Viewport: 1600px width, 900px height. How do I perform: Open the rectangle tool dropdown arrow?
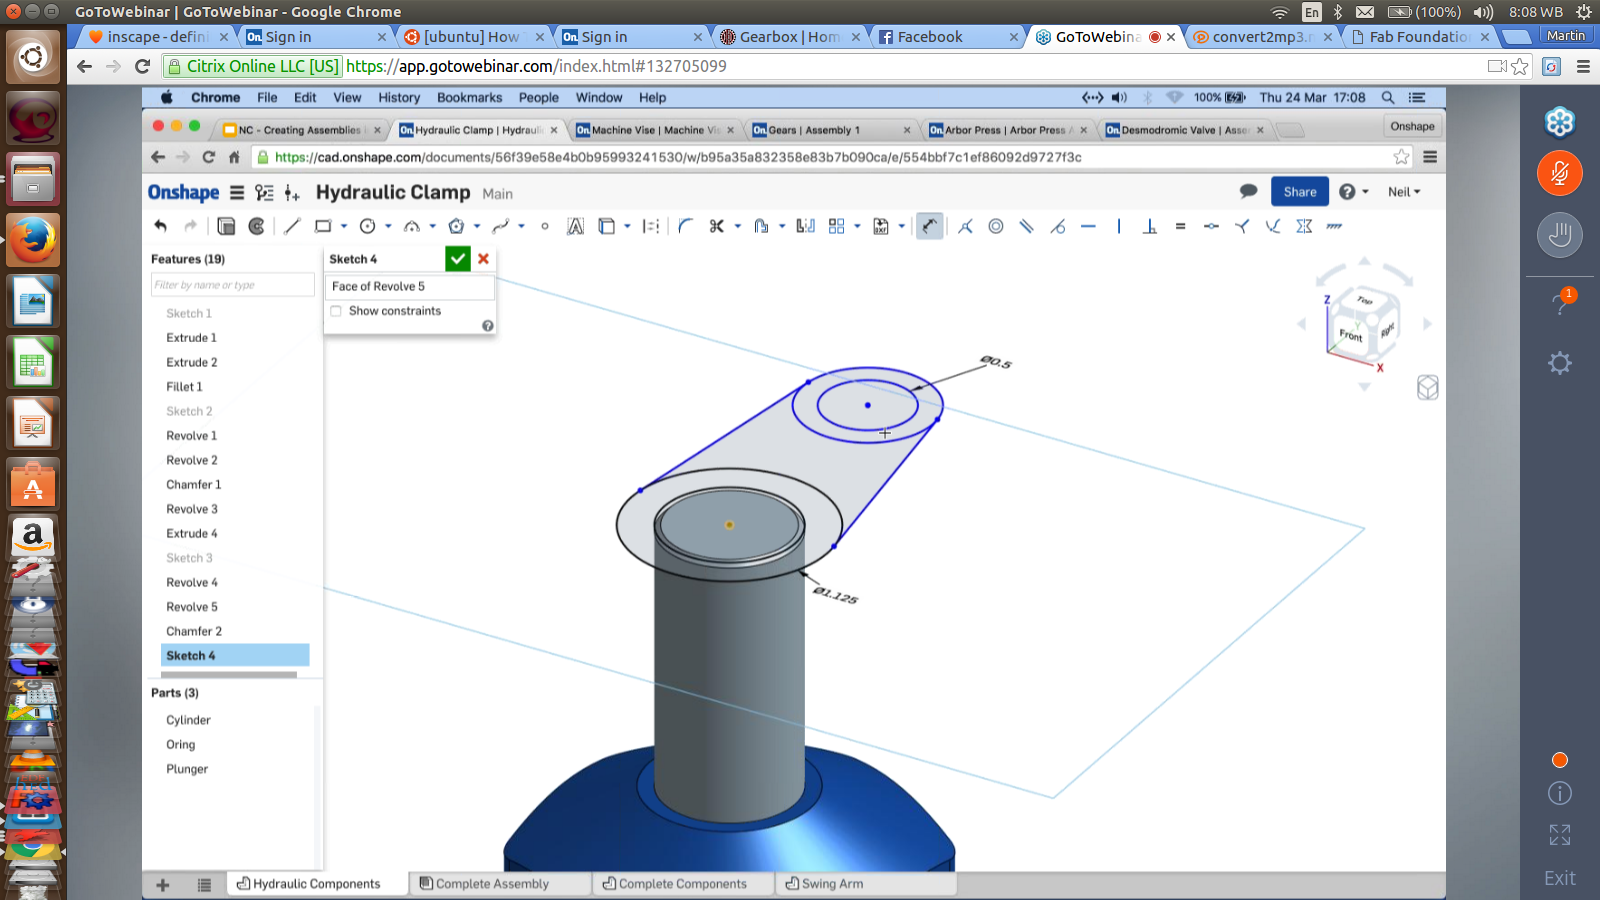[x=344, y=226]
